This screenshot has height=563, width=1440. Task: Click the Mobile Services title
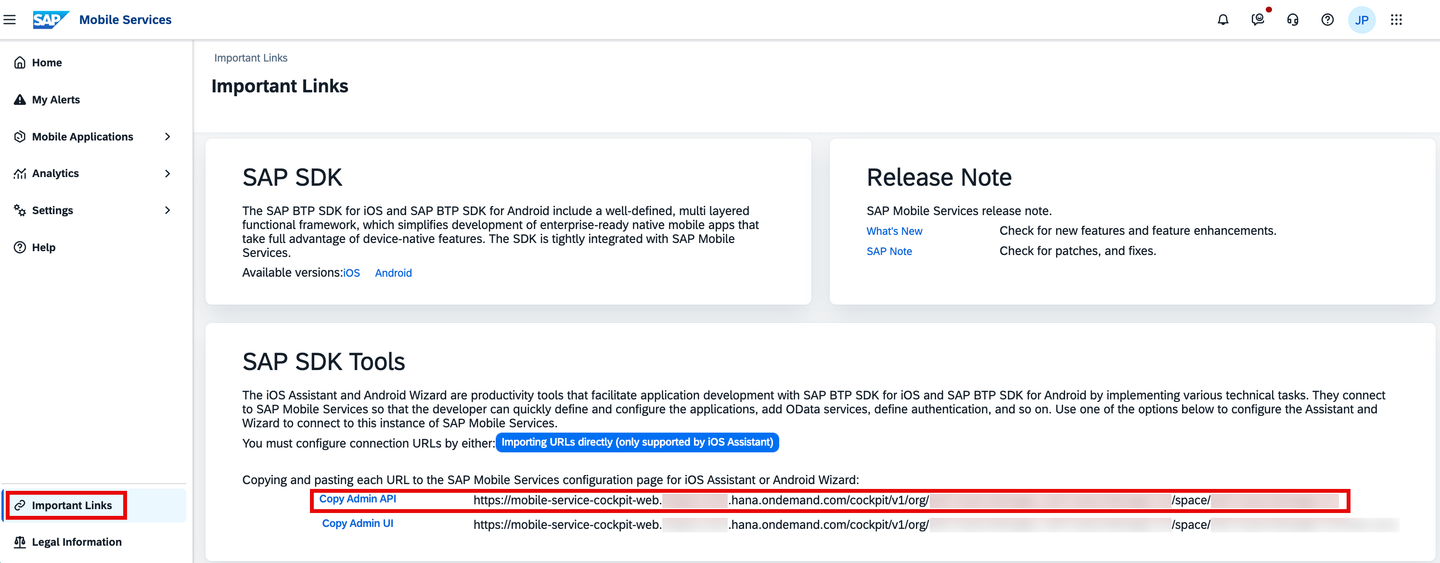(125, 19)
